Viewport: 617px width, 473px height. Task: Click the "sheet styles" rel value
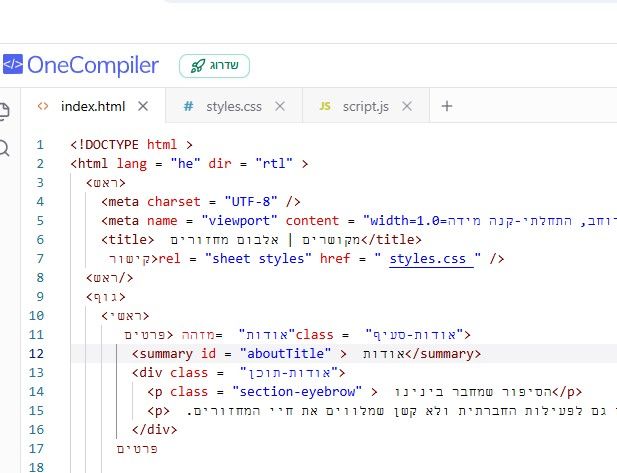[x=258, y=259]
